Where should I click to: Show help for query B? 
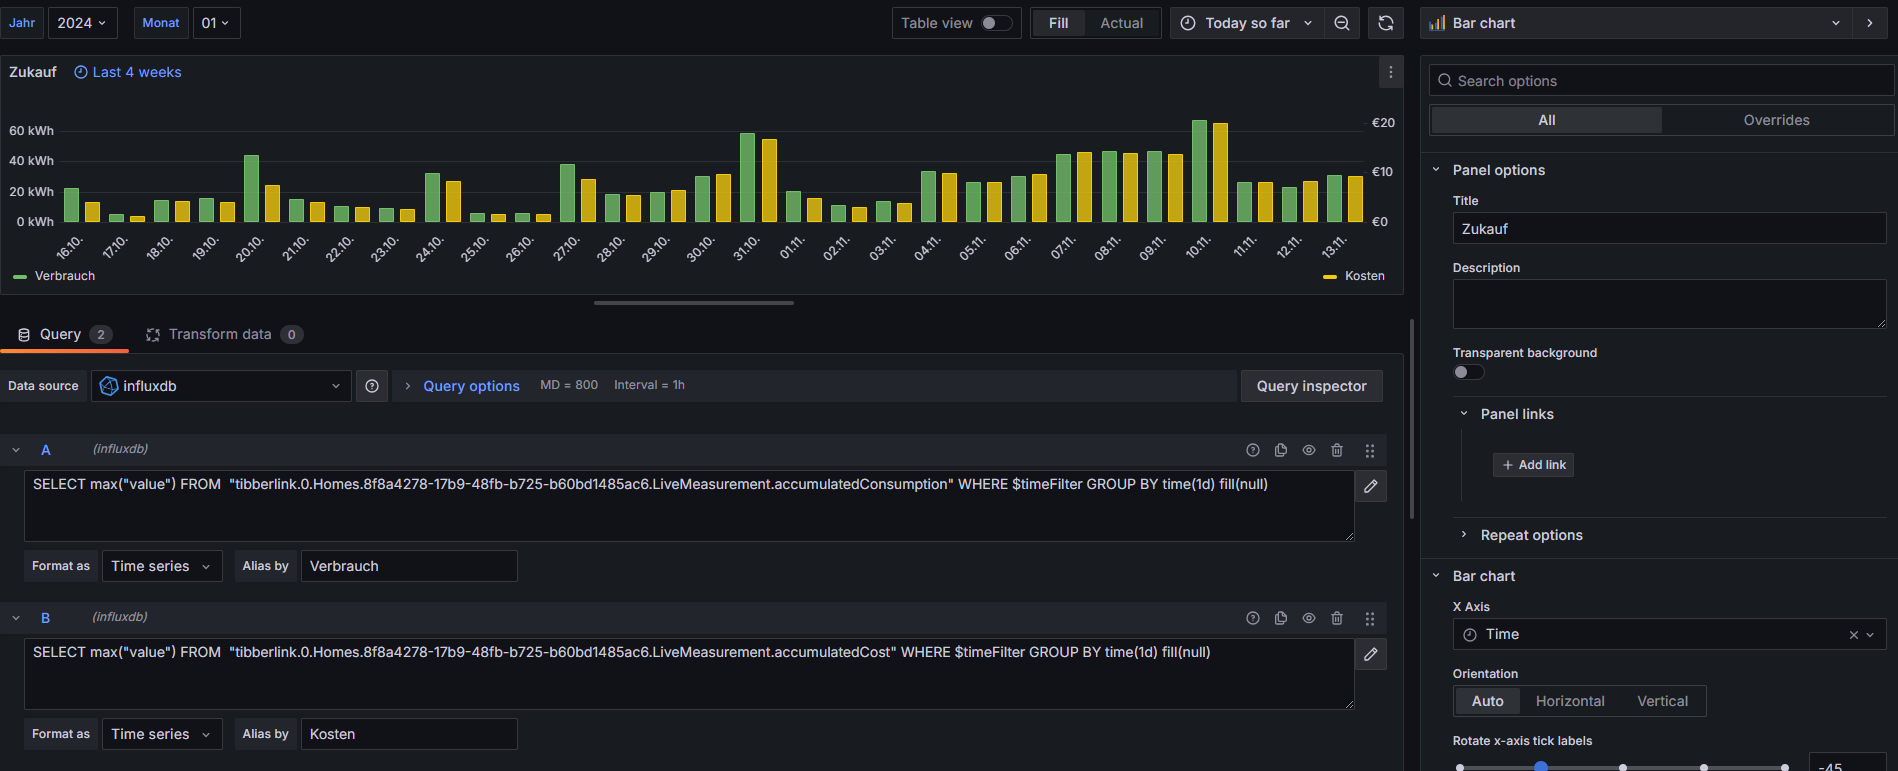tap(1253, 618)
